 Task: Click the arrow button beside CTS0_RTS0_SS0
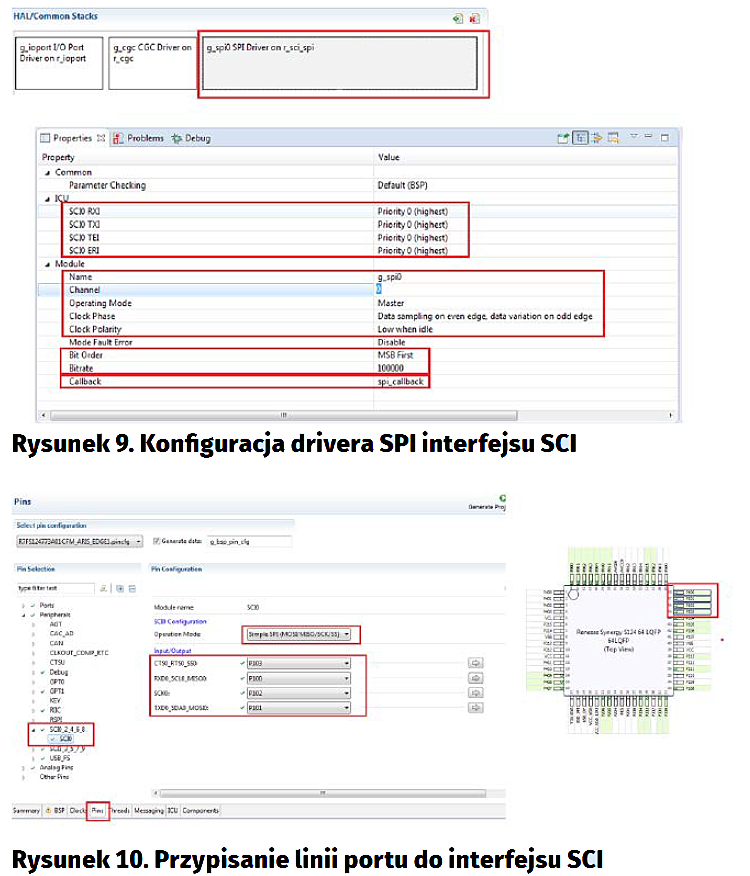[476, 662]
